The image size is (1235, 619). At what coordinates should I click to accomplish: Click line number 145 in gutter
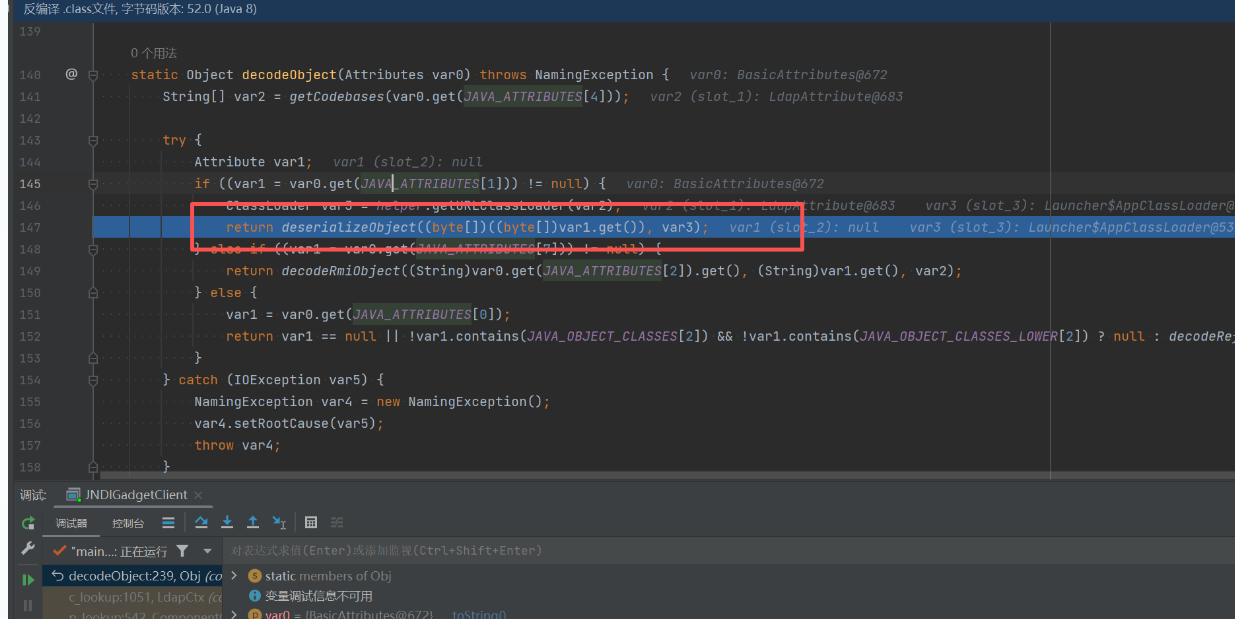pos(30,184)
